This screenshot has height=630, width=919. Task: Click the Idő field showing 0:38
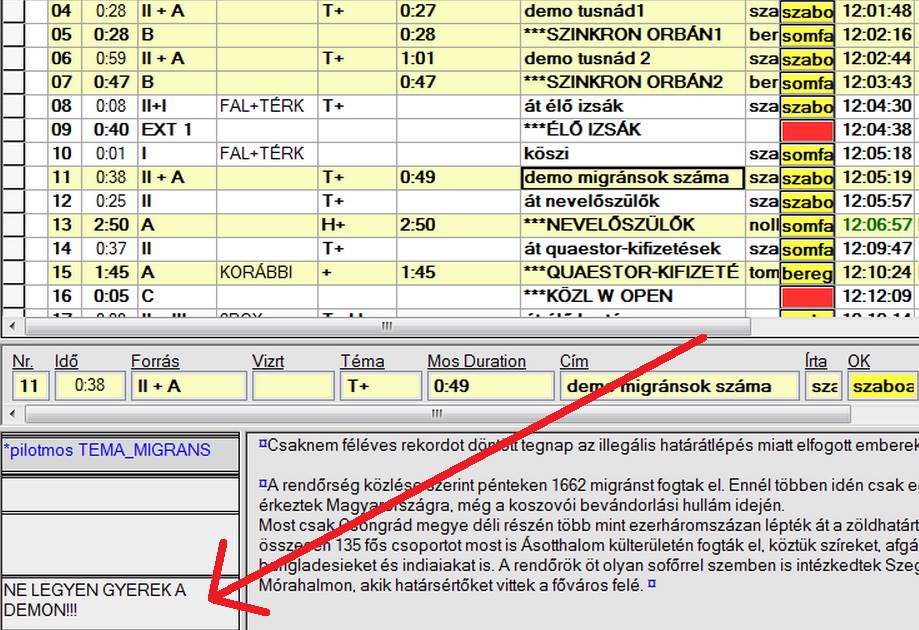point(88,386)
